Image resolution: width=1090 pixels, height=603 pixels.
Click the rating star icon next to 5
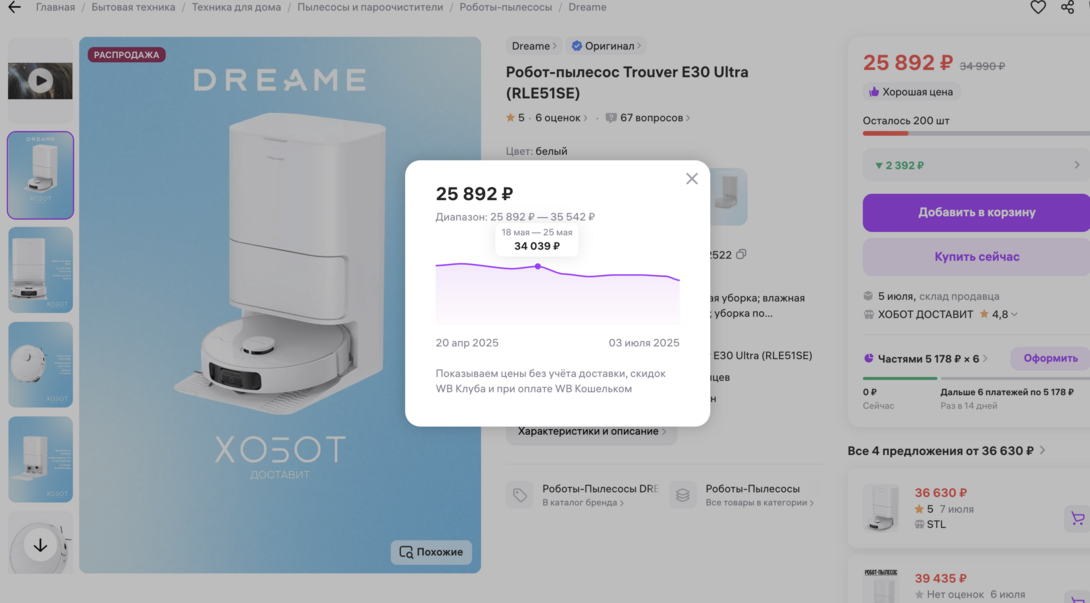pos(510,118)
